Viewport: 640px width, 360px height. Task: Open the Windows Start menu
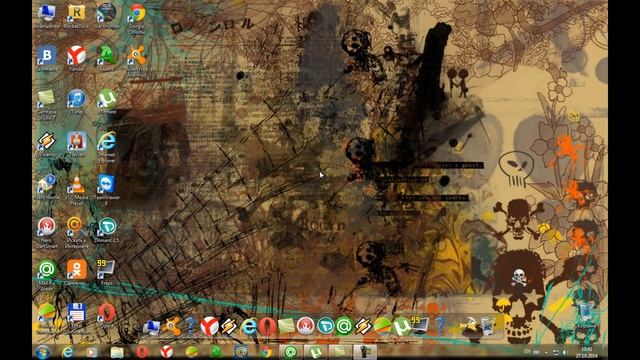tap(42, 352)
